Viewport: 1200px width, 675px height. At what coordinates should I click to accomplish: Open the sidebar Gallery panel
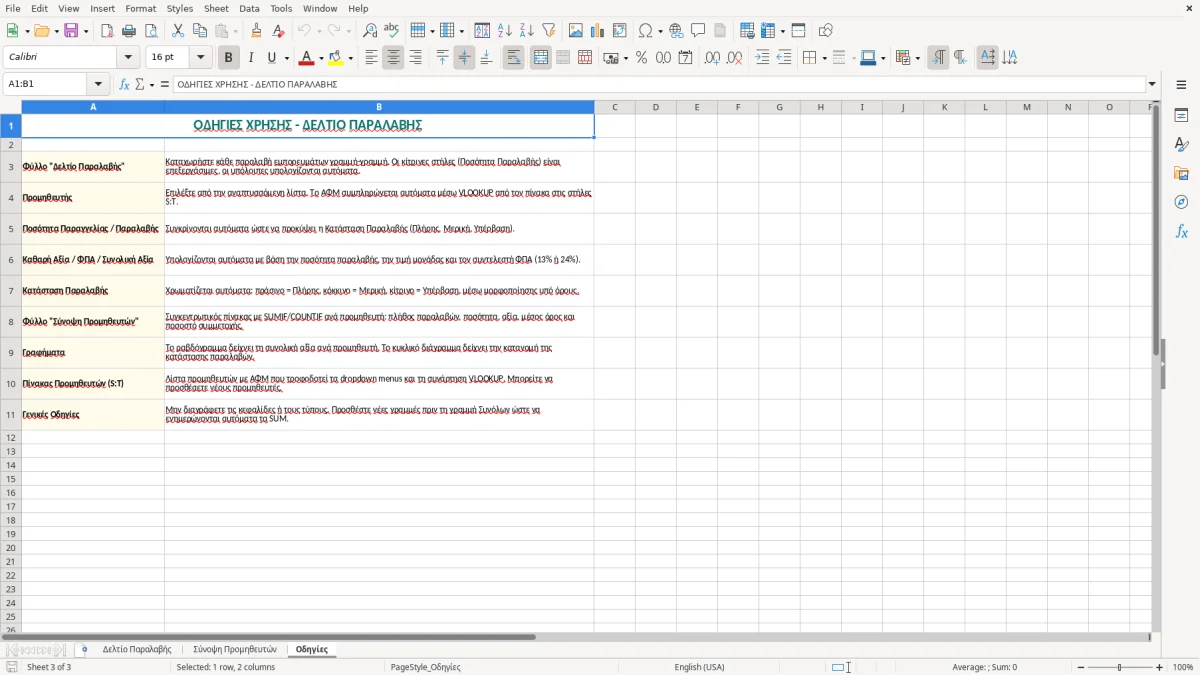[1181, 174]
